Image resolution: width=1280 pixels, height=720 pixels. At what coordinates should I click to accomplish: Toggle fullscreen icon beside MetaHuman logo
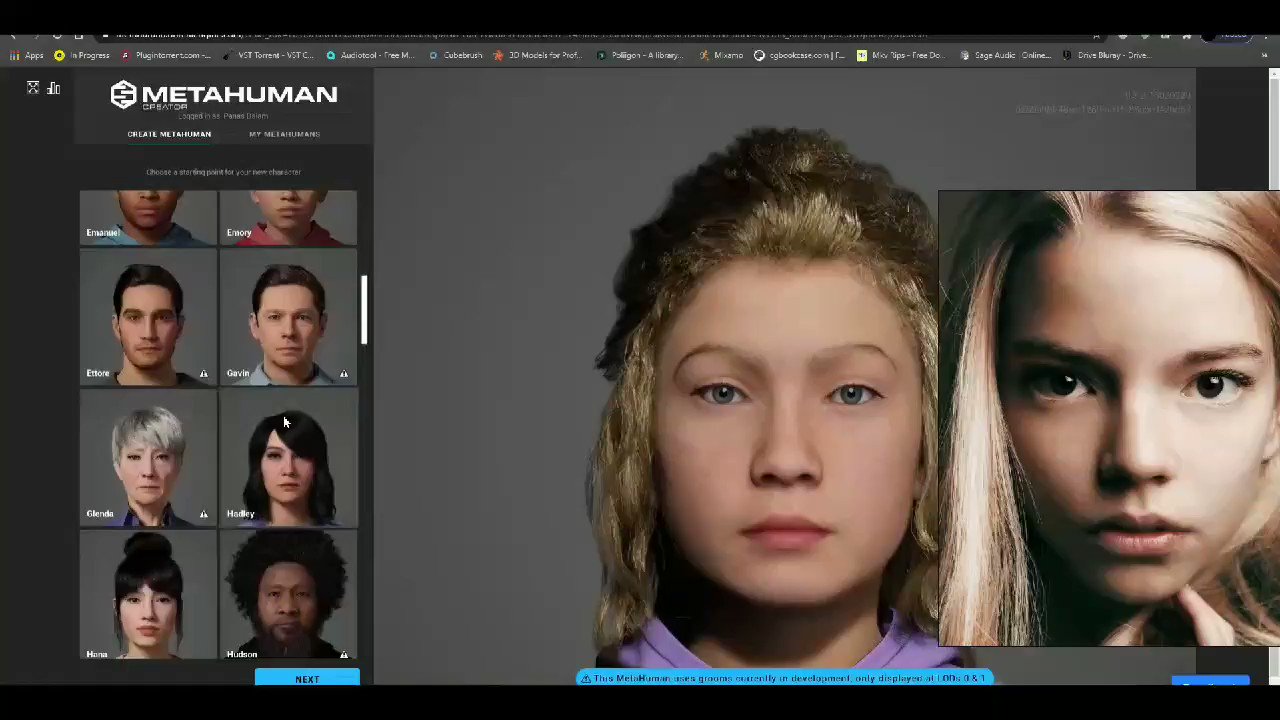(33, 88)
